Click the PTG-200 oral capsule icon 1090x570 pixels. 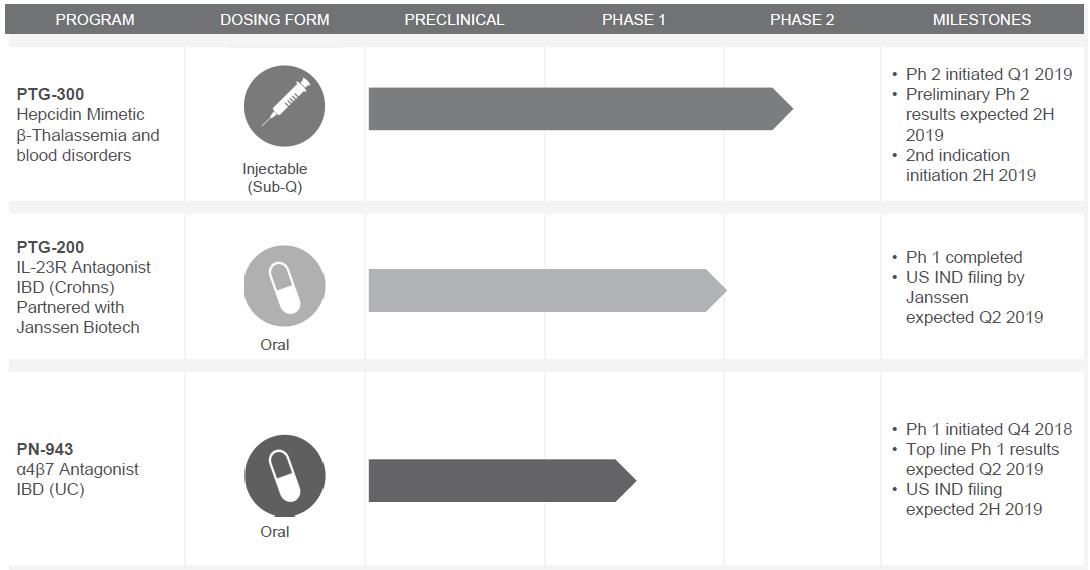point(285,286)
